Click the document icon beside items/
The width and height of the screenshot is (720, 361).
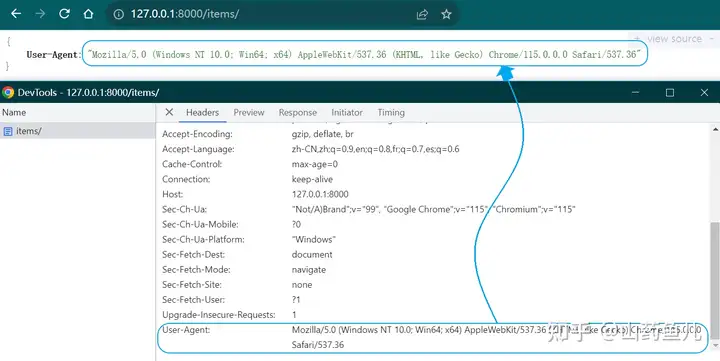[8, 131]
